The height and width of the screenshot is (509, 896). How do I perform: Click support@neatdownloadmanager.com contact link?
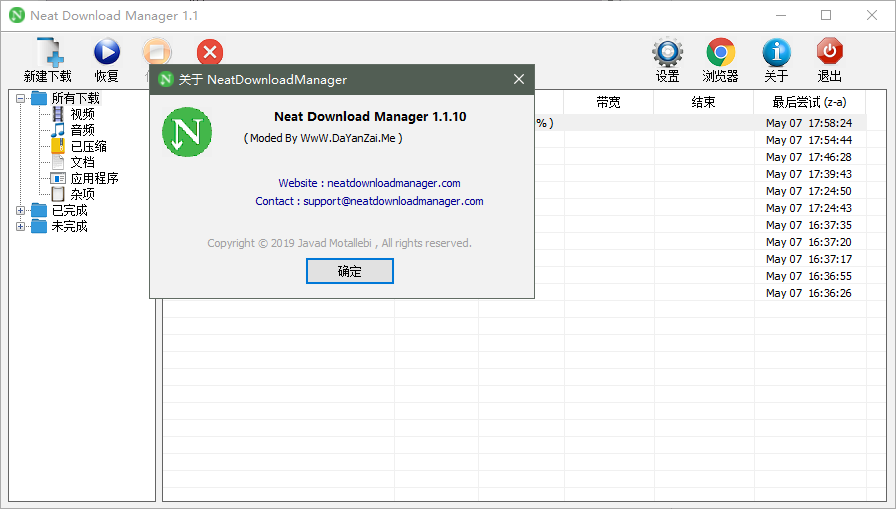click(x=393, y=201)
